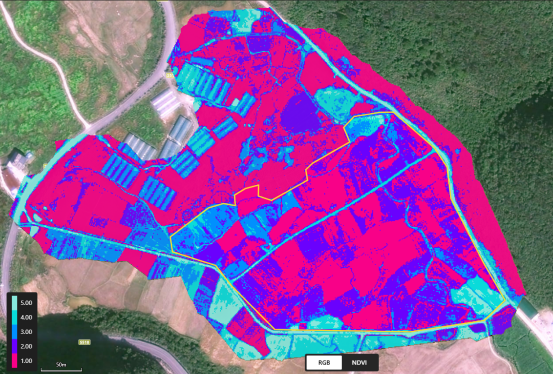The height and width of the screenshot is (375, 554).
Task: Click the light cyan 5.00 legend swatch
Action: click(x=14, y=303)
